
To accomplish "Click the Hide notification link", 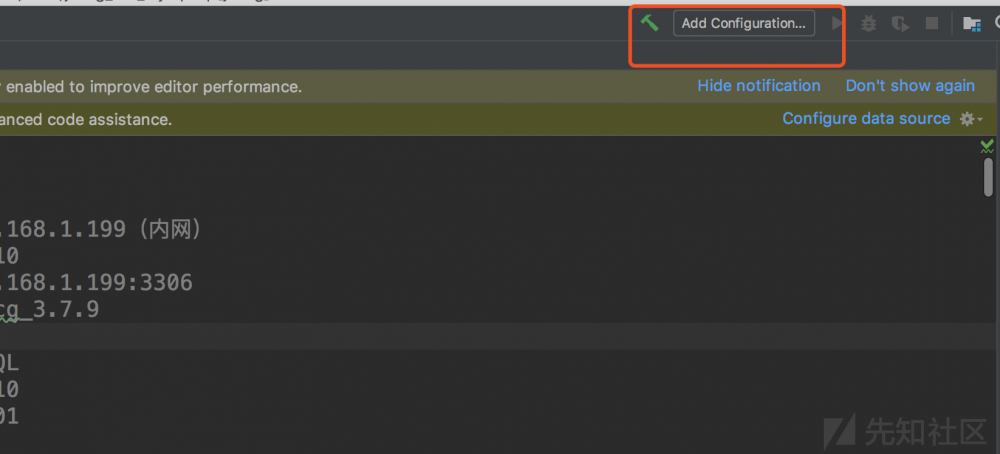I will (758, 86).
